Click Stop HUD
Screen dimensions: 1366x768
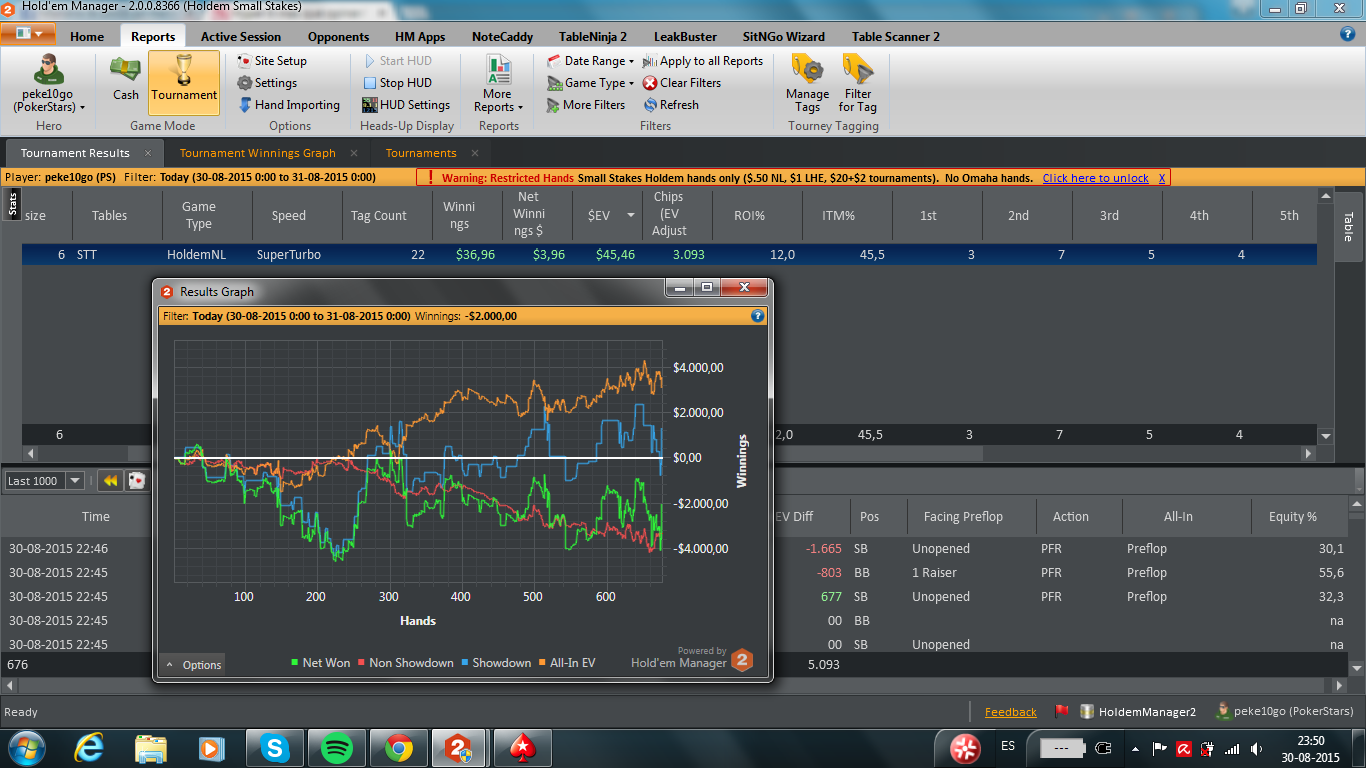click(x=397, y=83)
